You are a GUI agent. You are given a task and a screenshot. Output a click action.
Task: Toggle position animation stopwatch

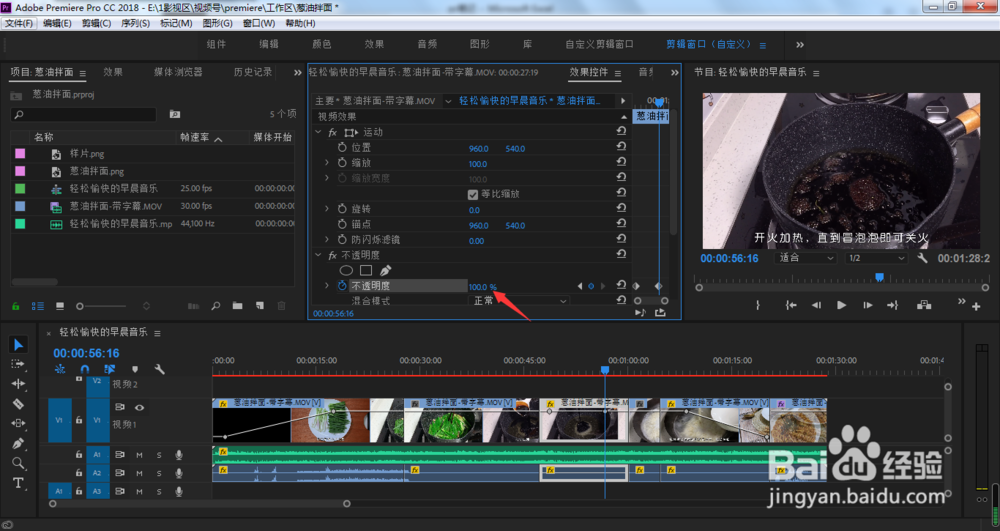(342, 147)
